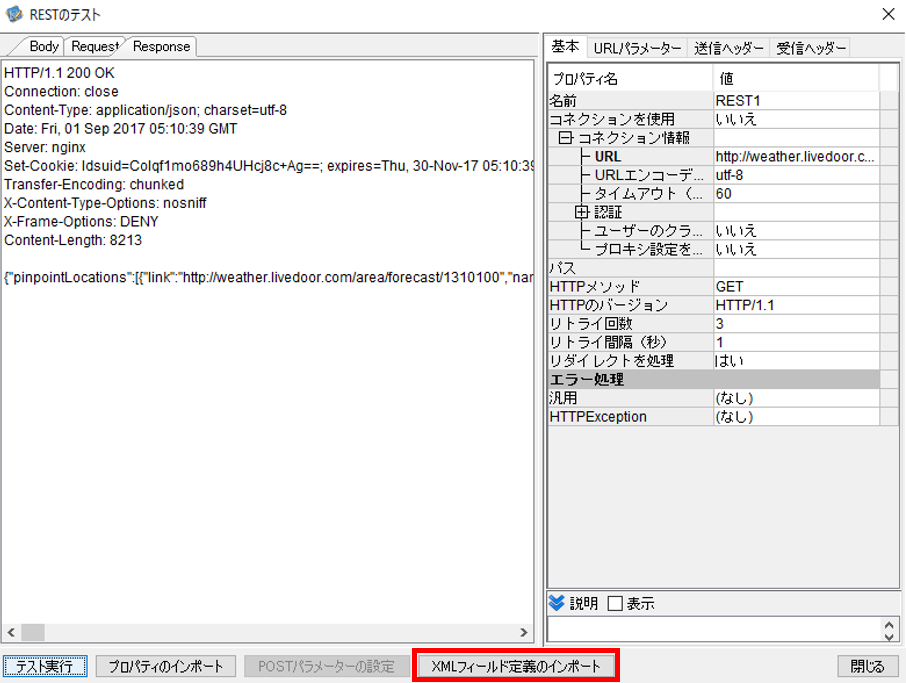
Task: Click the Date response header line
Action: [121, 128]
